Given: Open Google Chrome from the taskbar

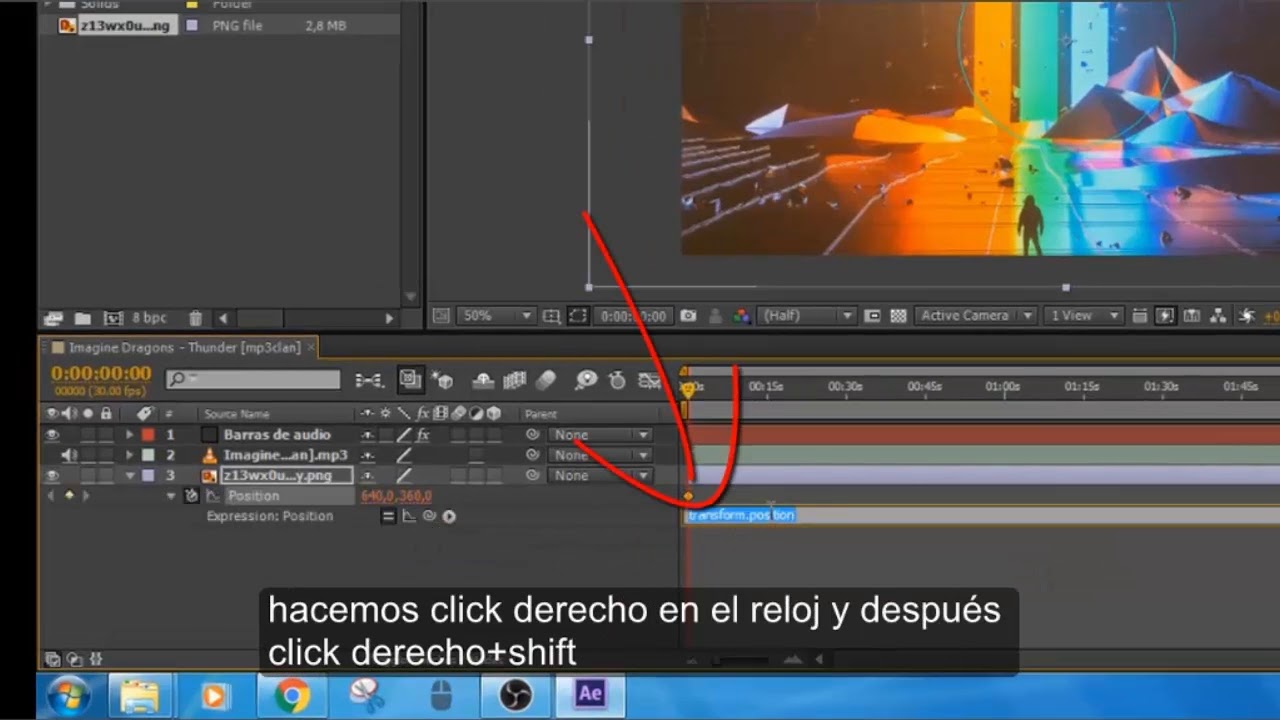Looking at the screenshot, I should point(292,695).
